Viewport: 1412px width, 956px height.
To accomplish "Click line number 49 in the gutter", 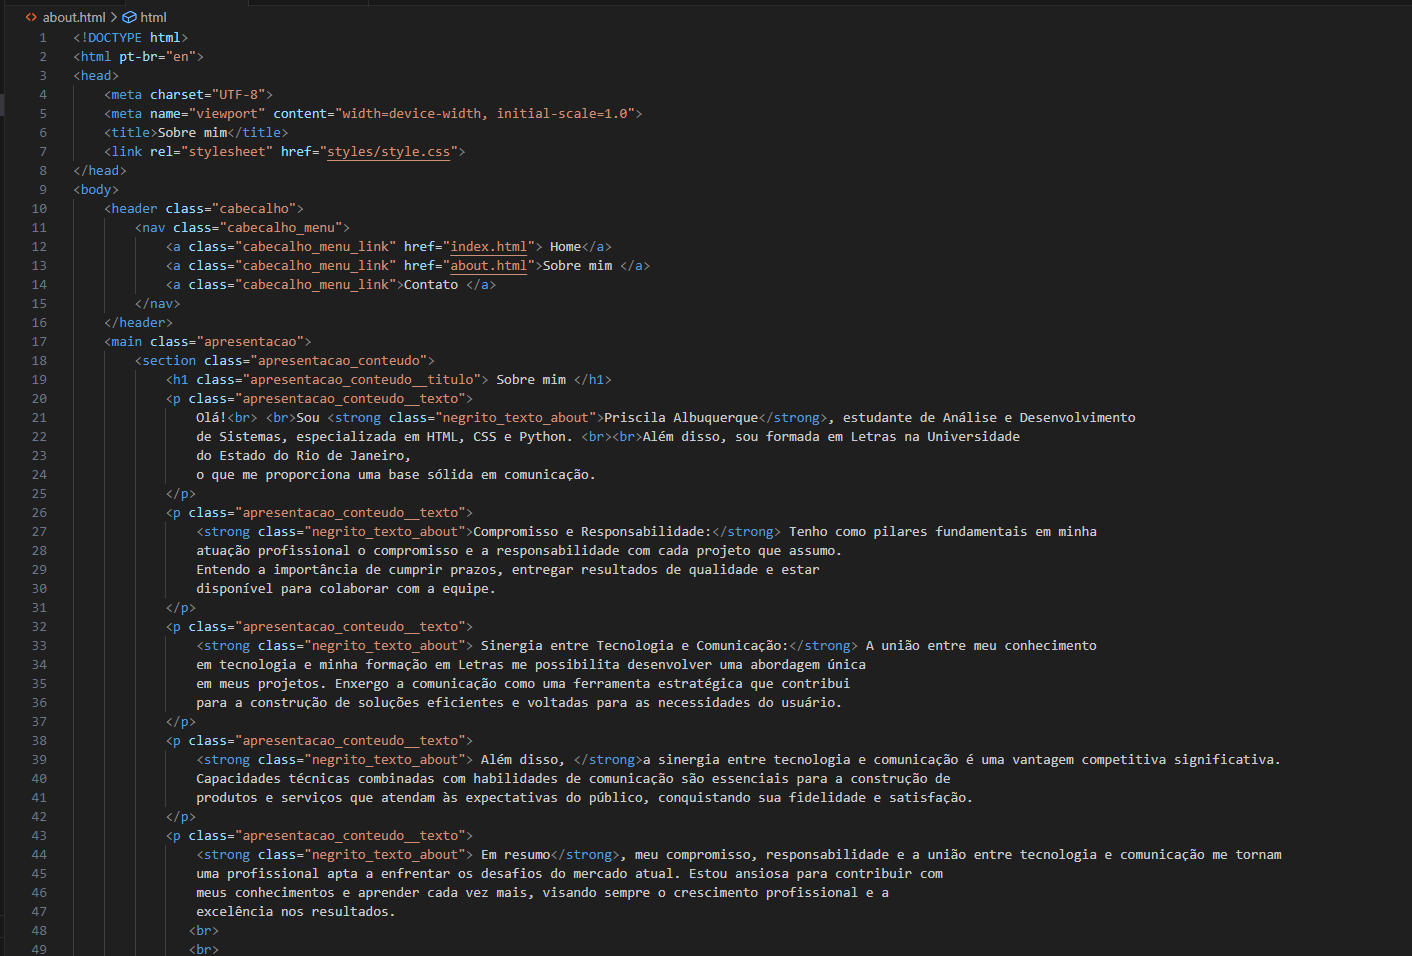I will [x=39, y=949].
